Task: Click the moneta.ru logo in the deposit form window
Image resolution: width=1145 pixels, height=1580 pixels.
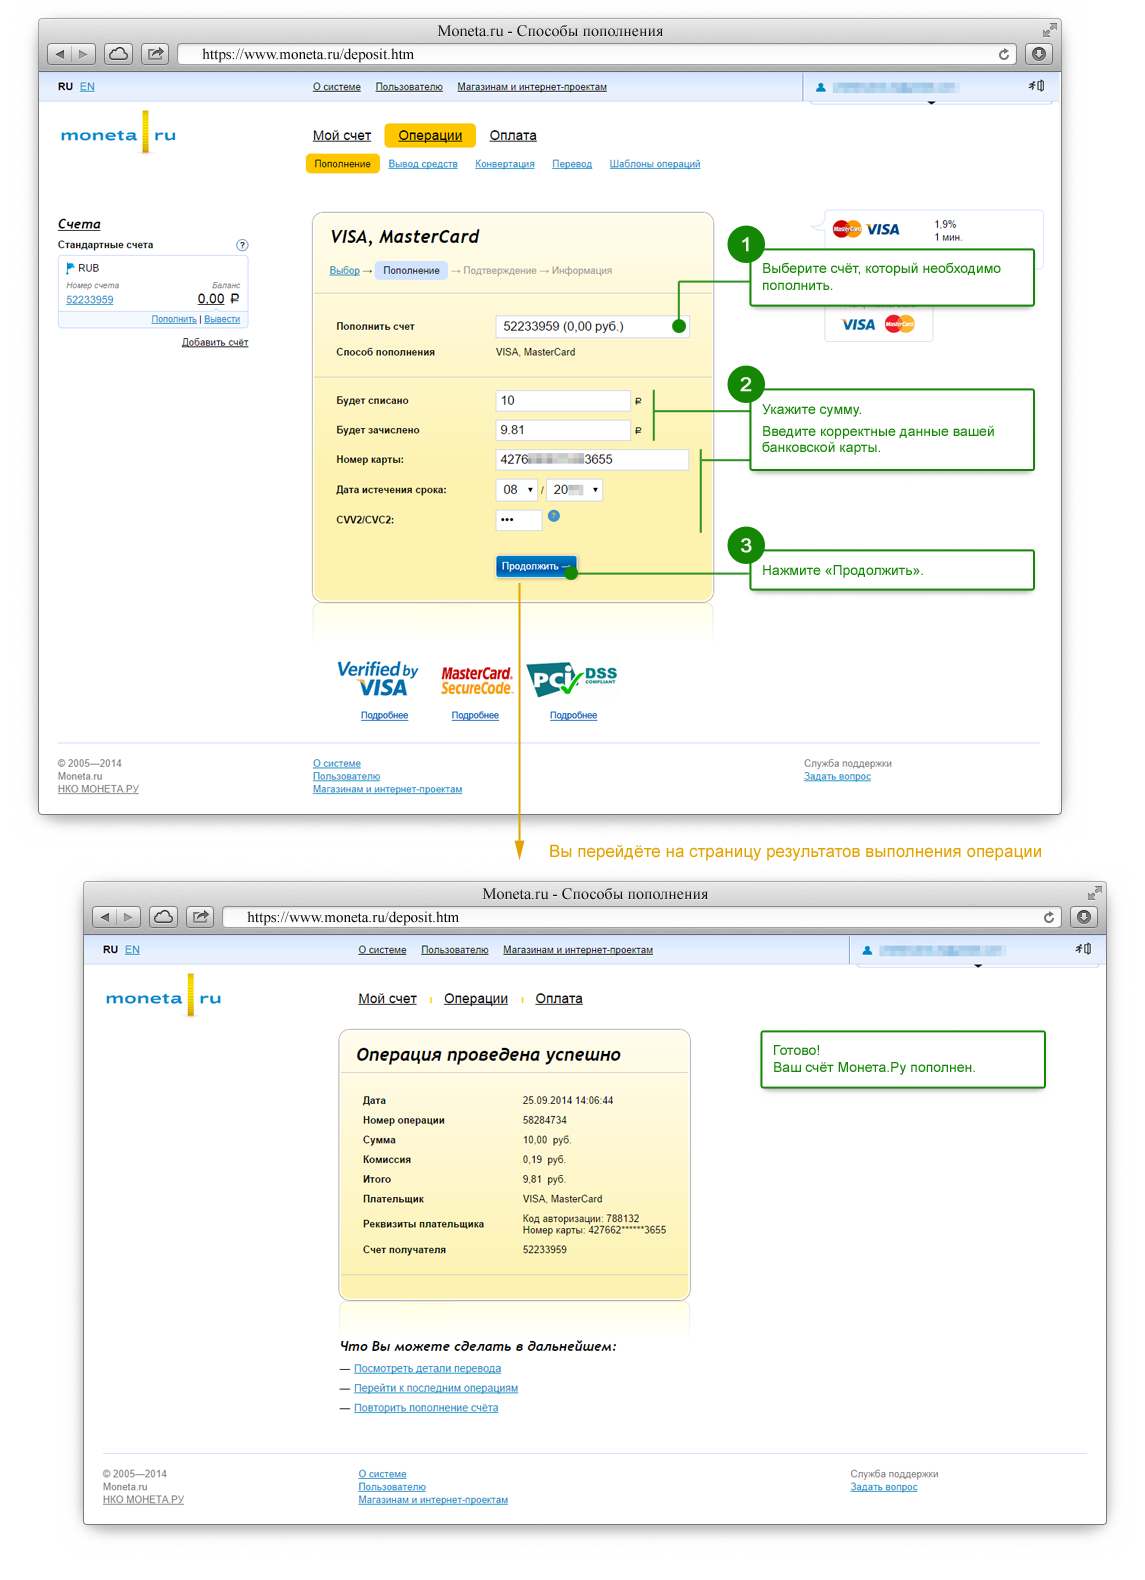Action: (x=118, y=134)
